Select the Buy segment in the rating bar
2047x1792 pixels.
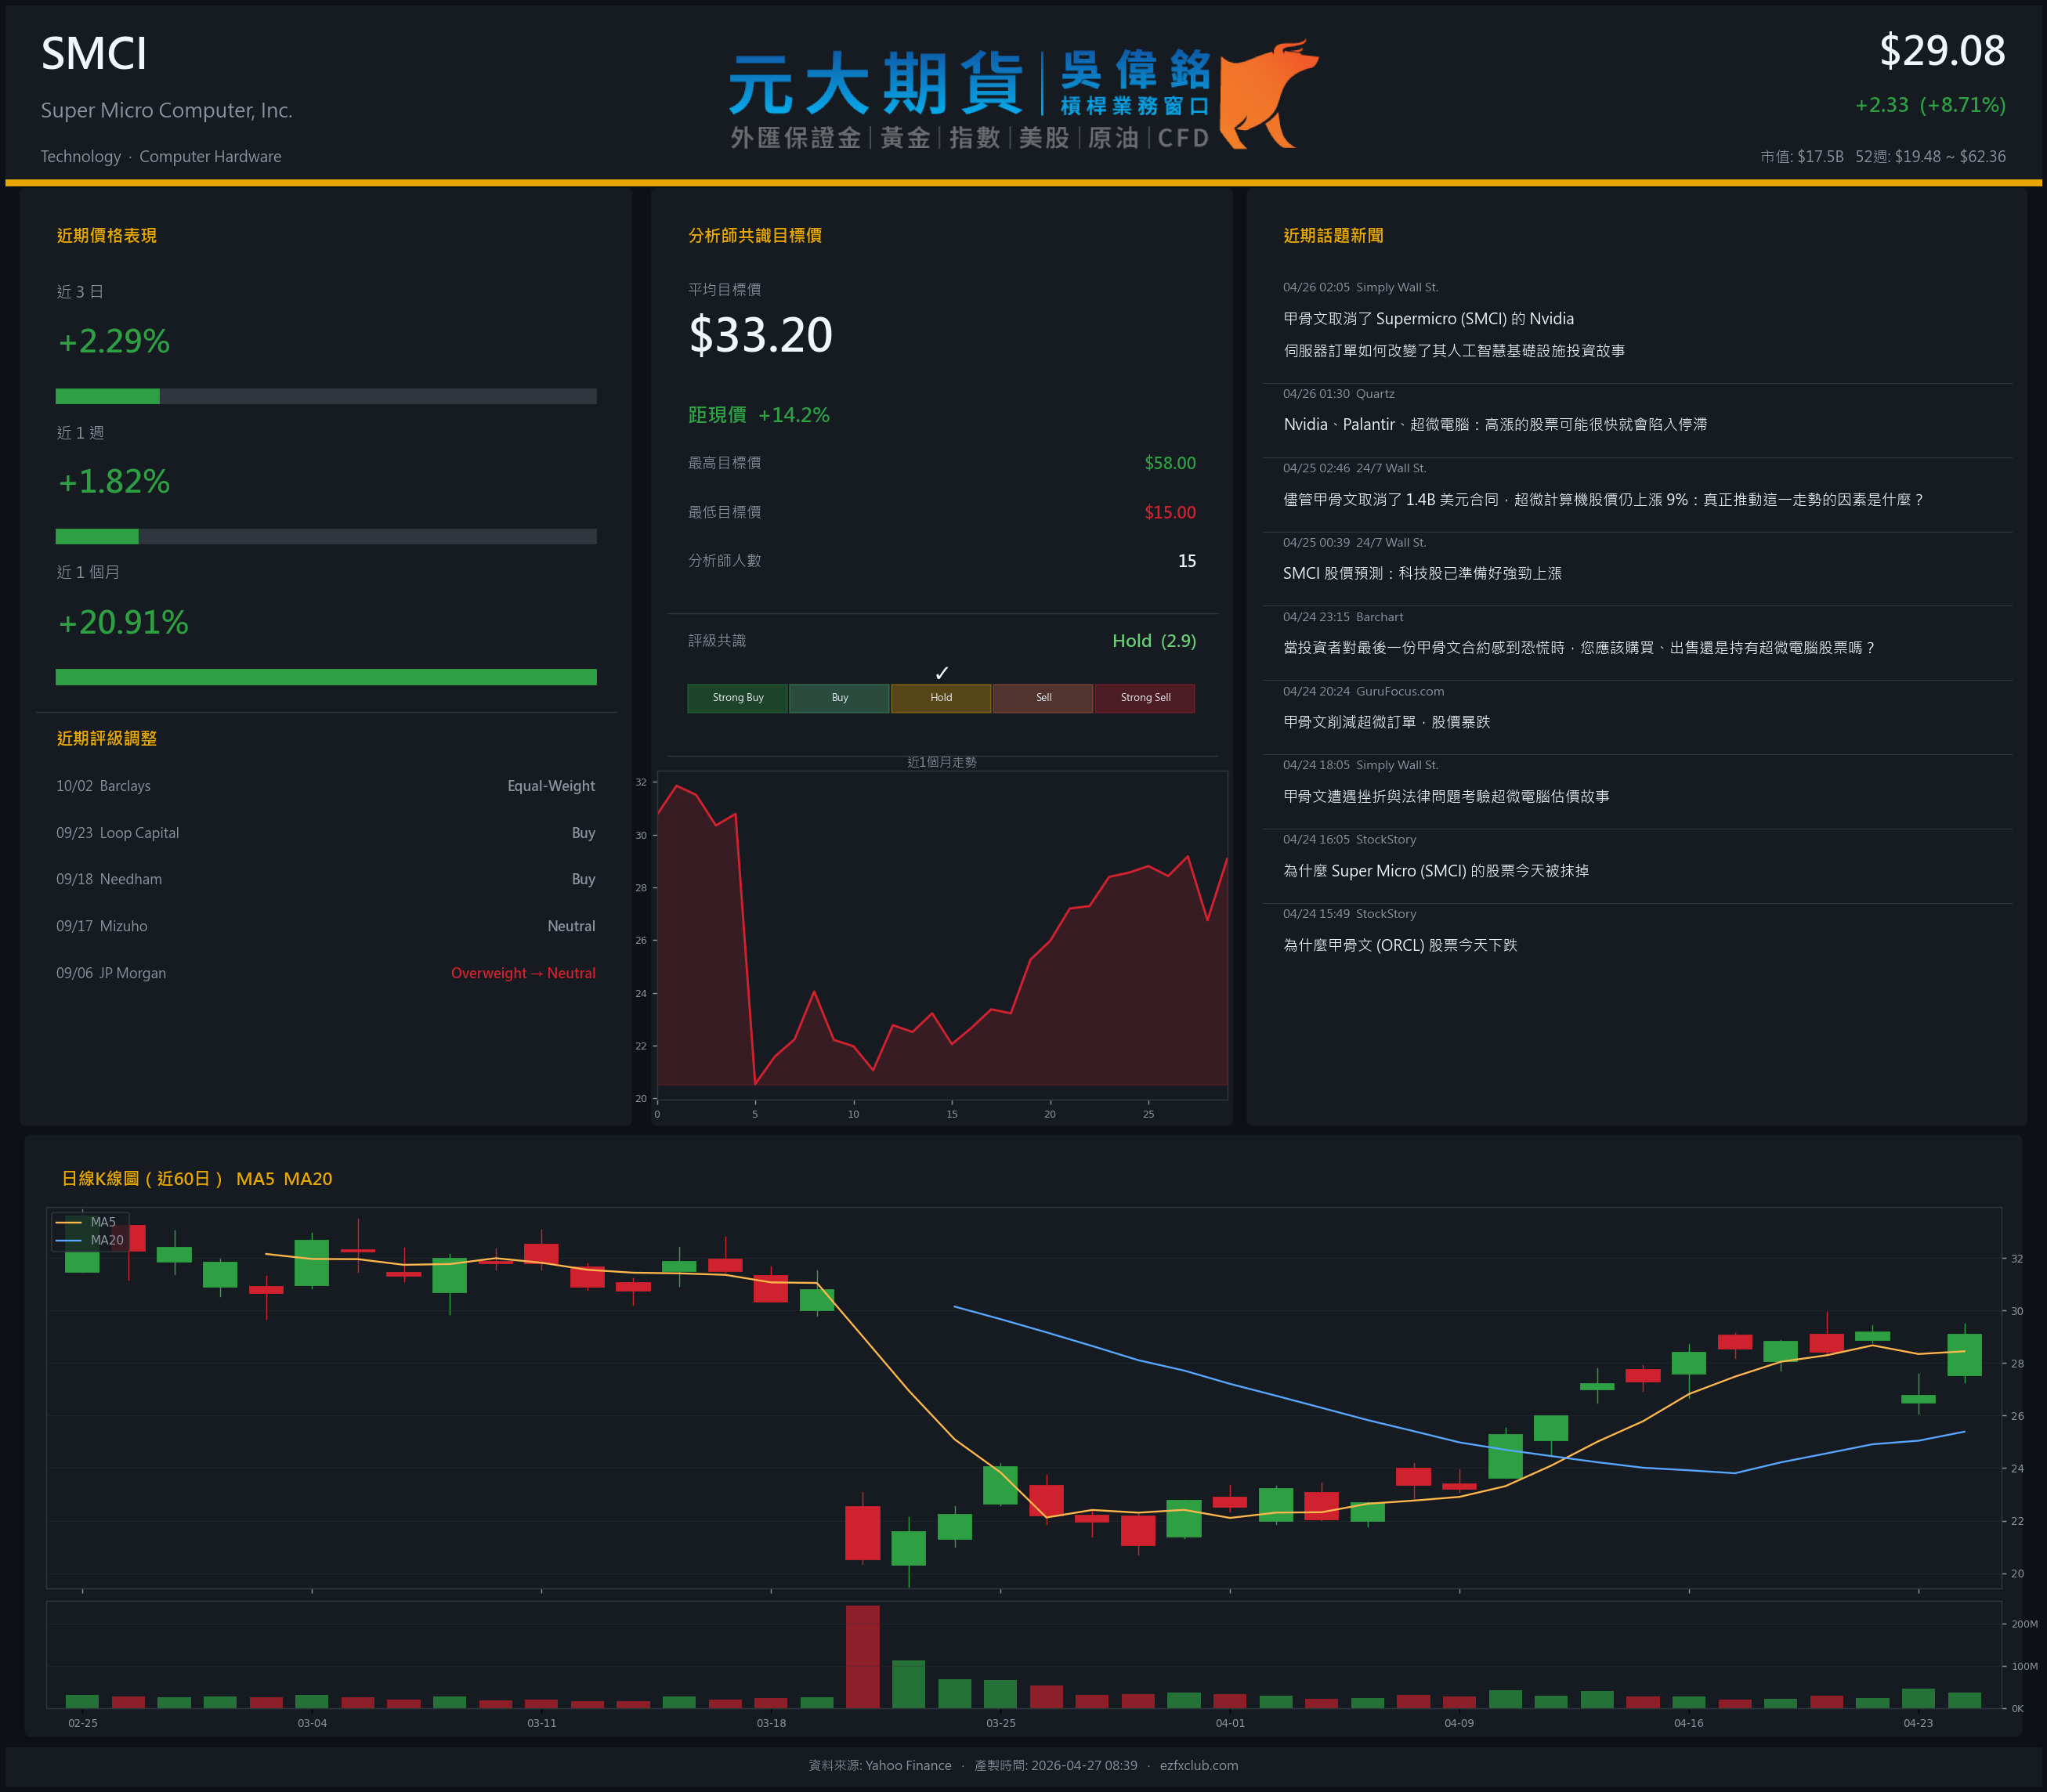pyautogui.click(x=840, y=698)
